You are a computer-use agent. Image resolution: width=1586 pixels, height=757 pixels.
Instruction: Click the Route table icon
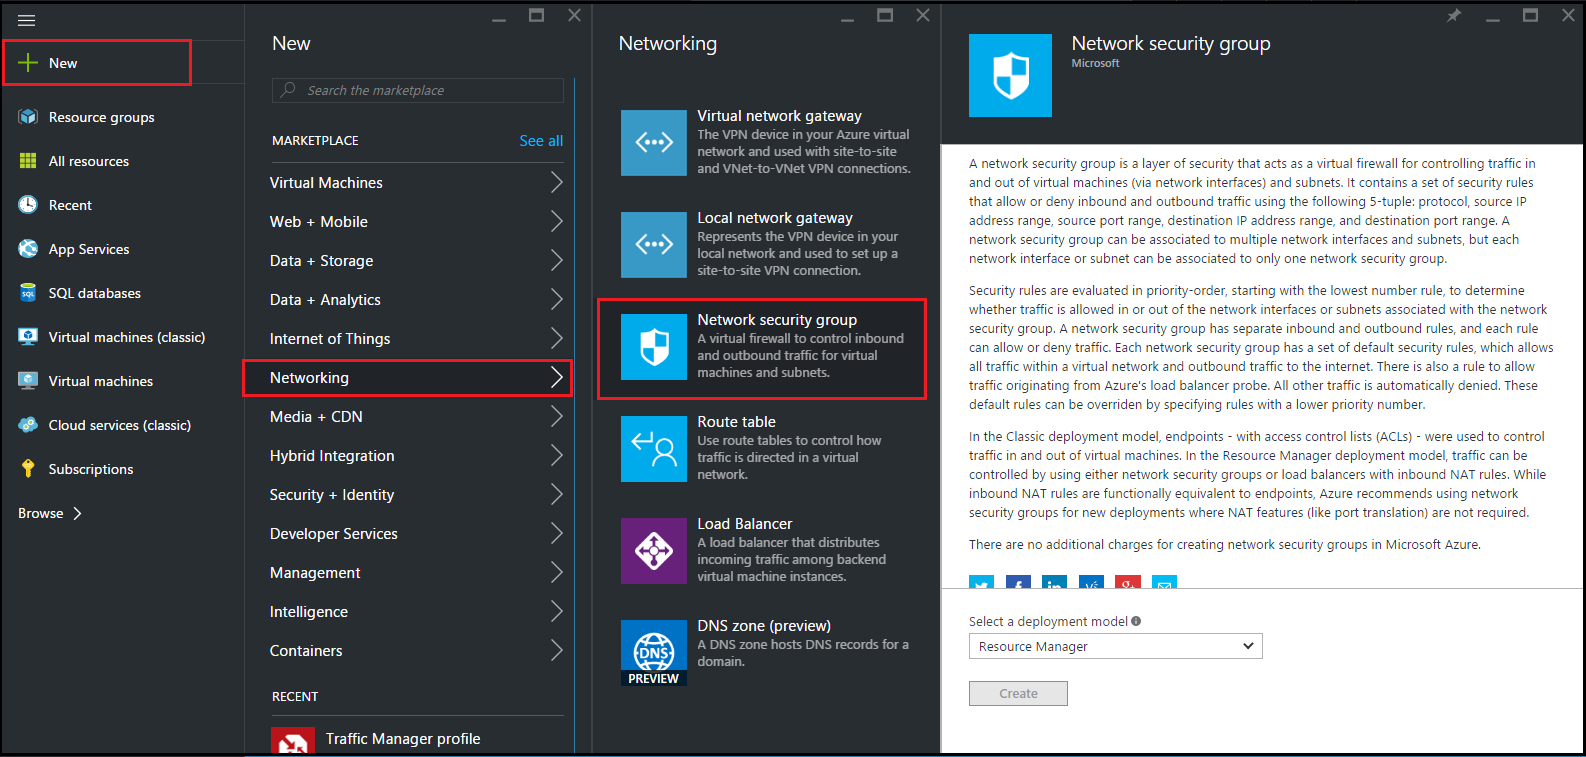click(x=654, y=449)
